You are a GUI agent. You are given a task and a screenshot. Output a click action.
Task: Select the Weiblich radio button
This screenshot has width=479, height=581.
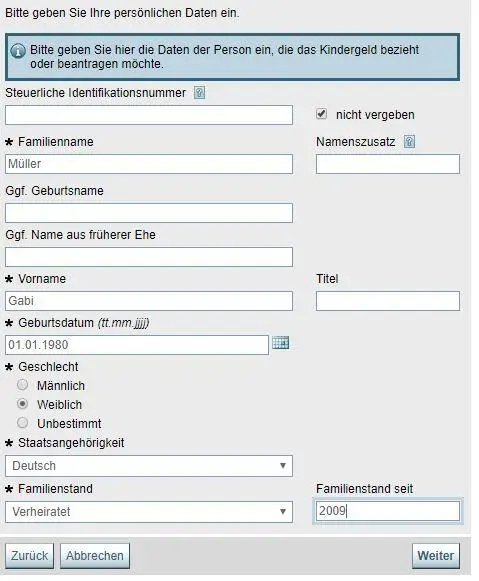[x=23, y=404]
